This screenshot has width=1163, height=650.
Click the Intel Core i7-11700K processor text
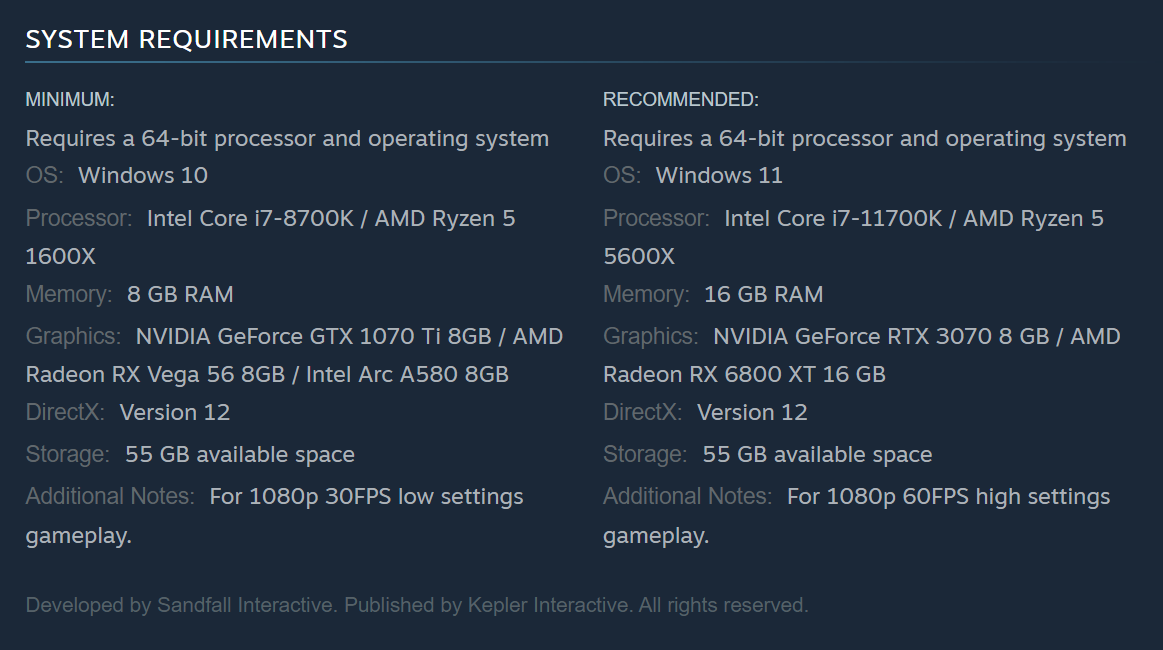tap(833, 218)
